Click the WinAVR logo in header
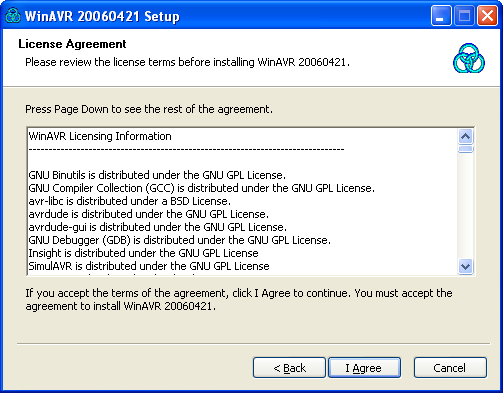The image size is (503, 393). [469, 58]
